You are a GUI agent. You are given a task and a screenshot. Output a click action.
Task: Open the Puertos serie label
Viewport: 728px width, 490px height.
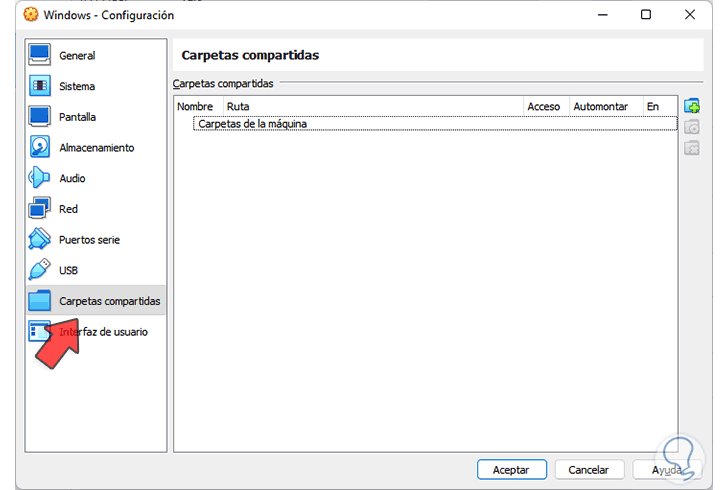pos(90,240)
